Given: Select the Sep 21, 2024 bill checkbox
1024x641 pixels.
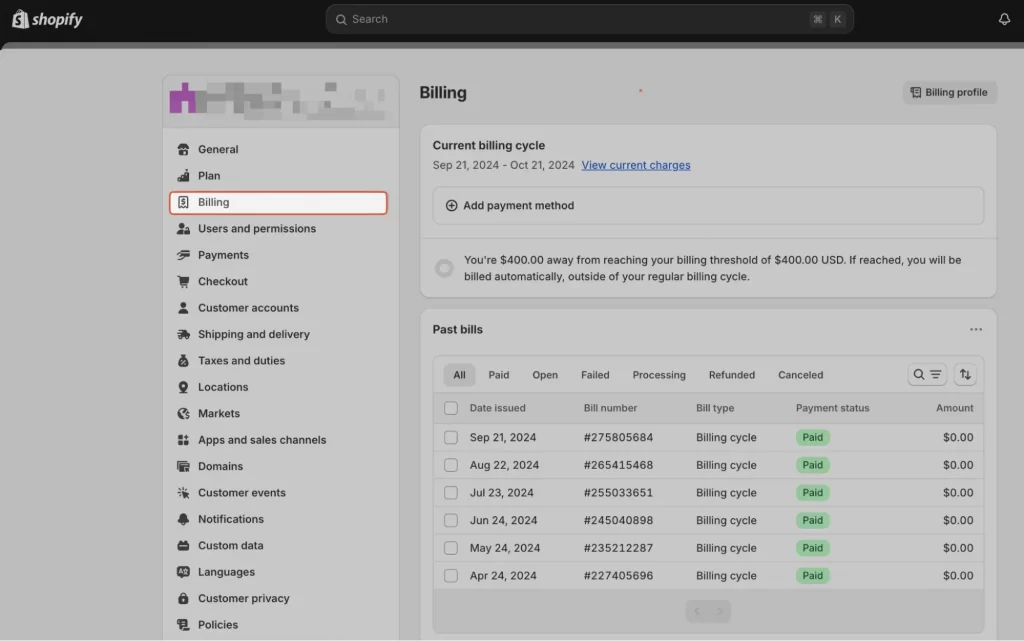Looking at the screenshot, I should coord(450,437).
